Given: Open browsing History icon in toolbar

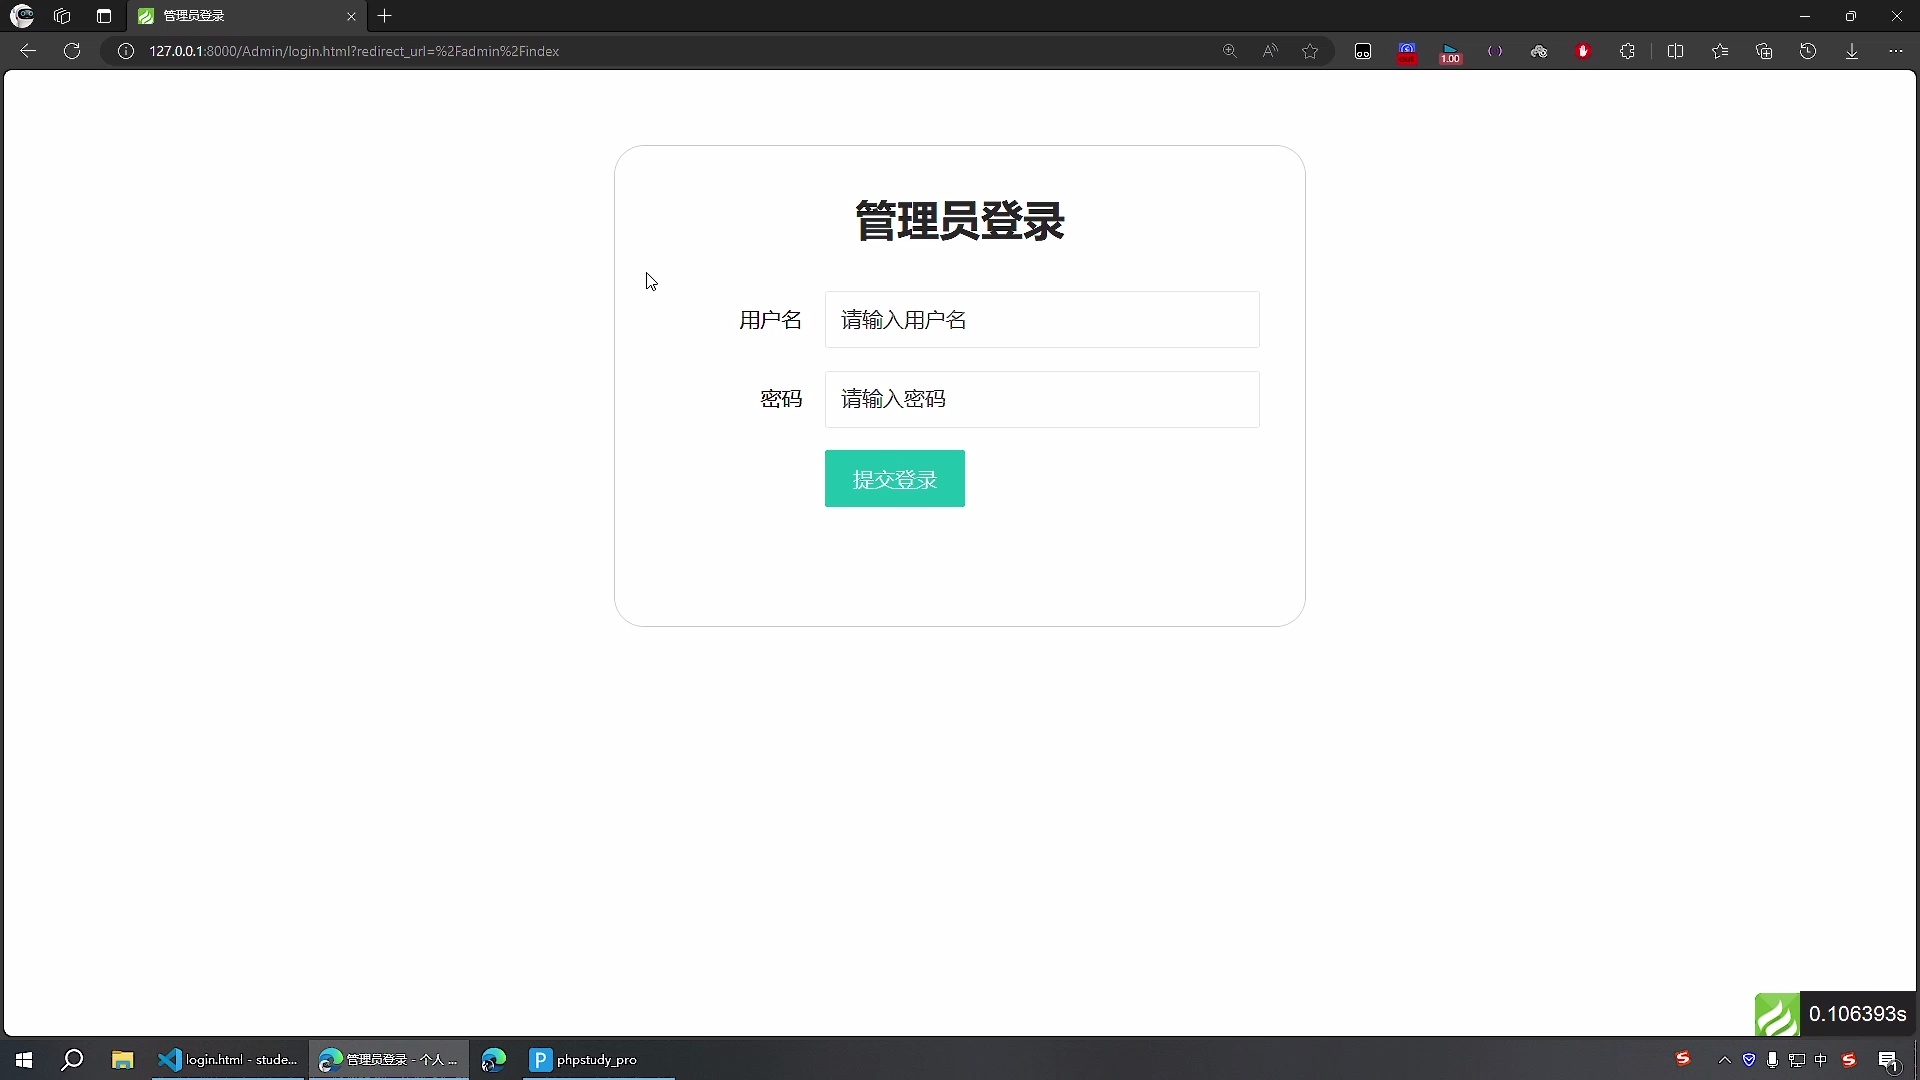Looking at the screenshot, I should [1808, 51].
